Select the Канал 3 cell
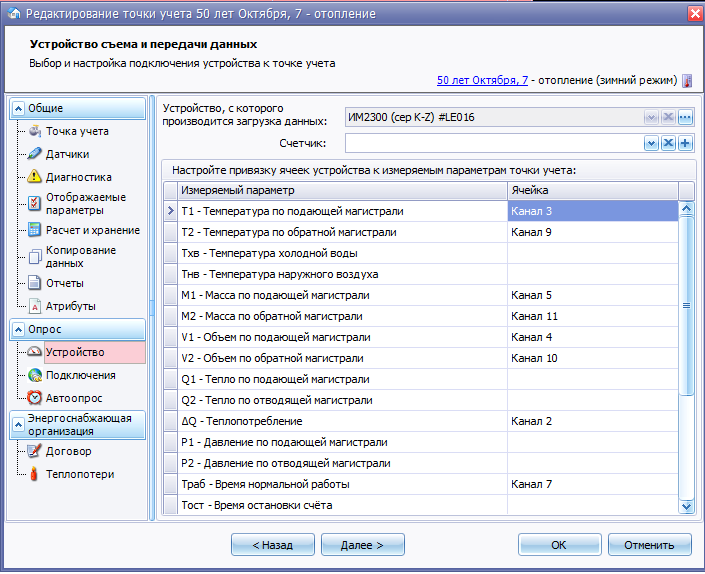Image resolution: width=705 pixels, height=574 pixels. 593,211
